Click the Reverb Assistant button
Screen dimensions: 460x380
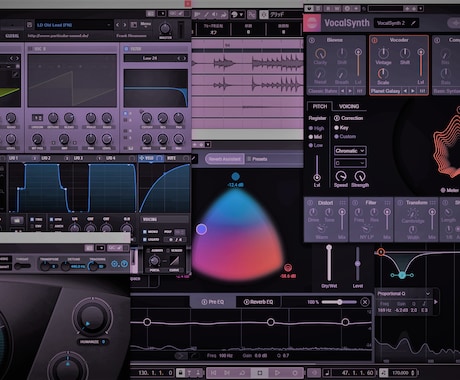point(224,159)
